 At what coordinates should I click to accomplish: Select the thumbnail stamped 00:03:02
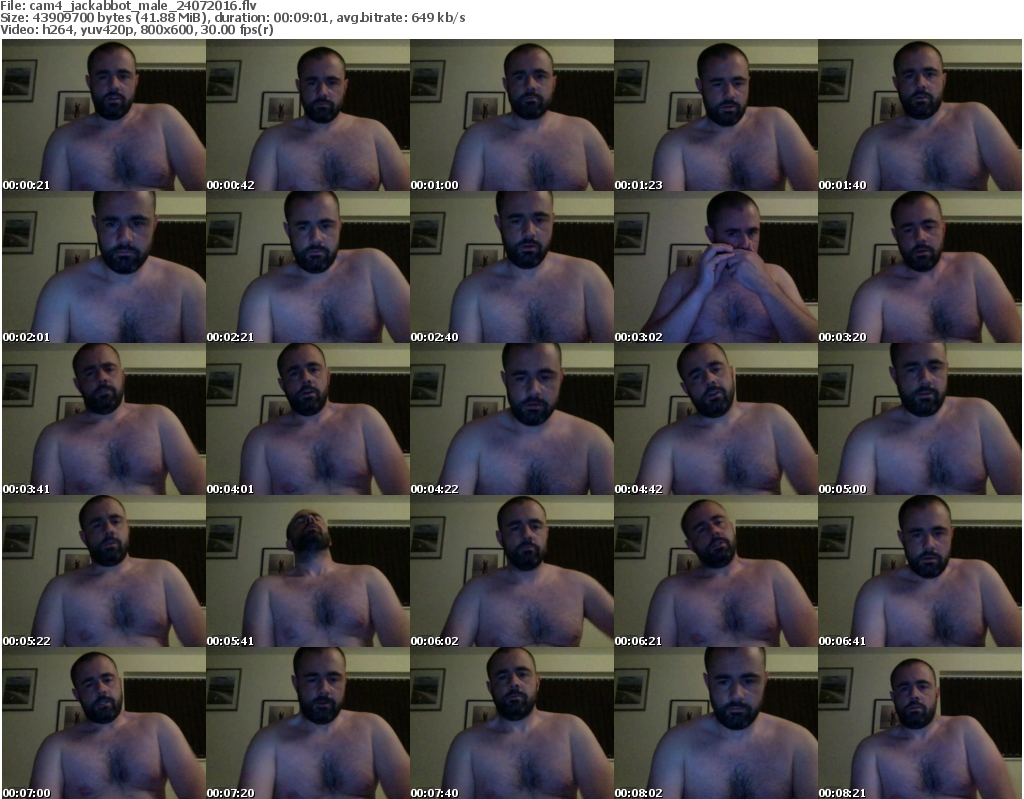pos(716,267)
